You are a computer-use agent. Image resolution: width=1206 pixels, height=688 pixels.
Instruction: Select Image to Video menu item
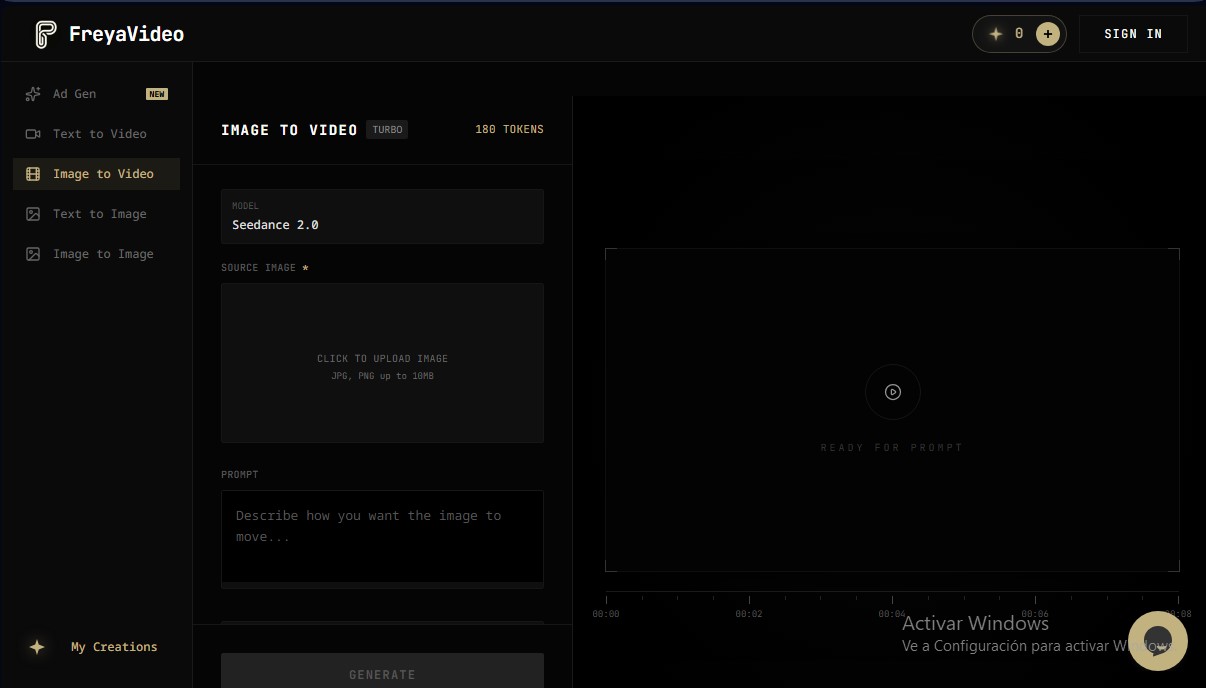(96, 174)
